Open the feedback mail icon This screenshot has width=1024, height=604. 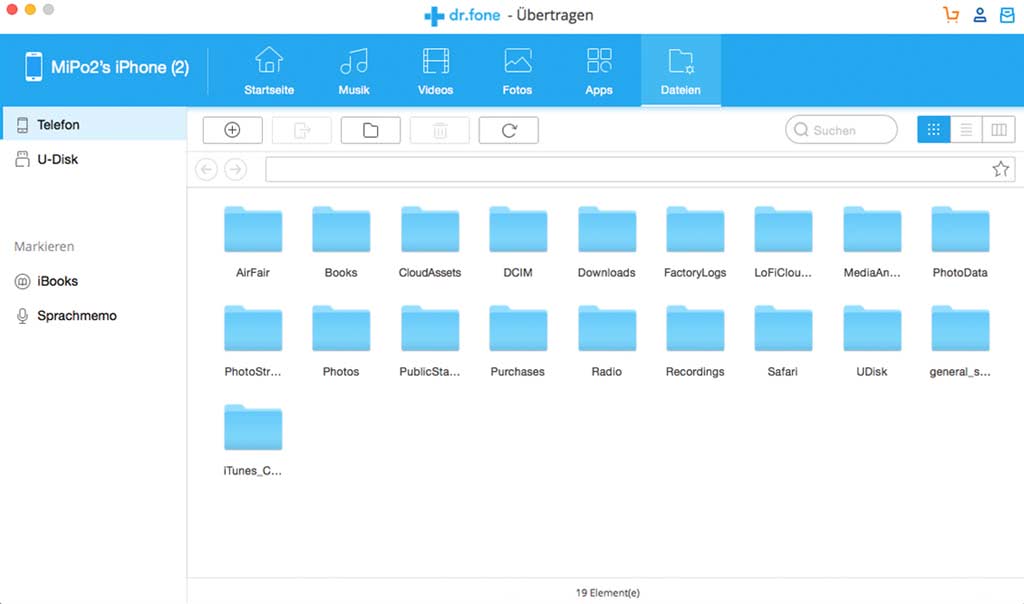1006,14
